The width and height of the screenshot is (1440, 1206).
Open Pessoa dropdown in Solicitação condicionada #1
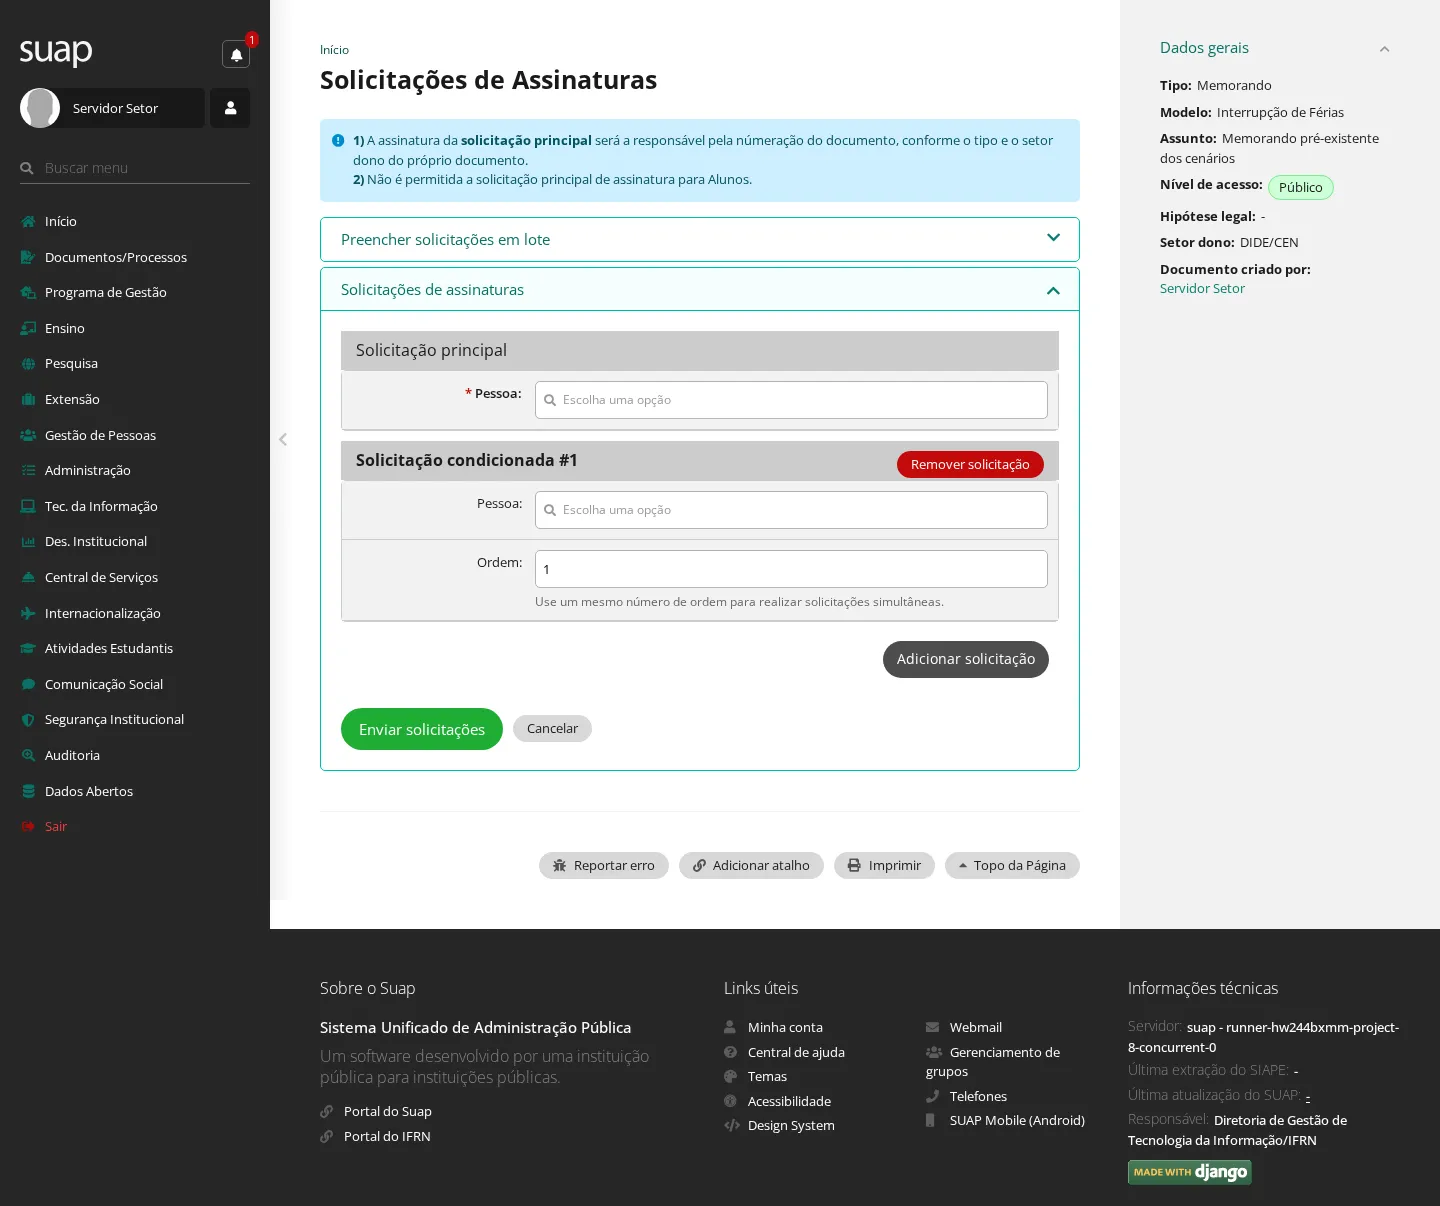click(x=791, y=510)
